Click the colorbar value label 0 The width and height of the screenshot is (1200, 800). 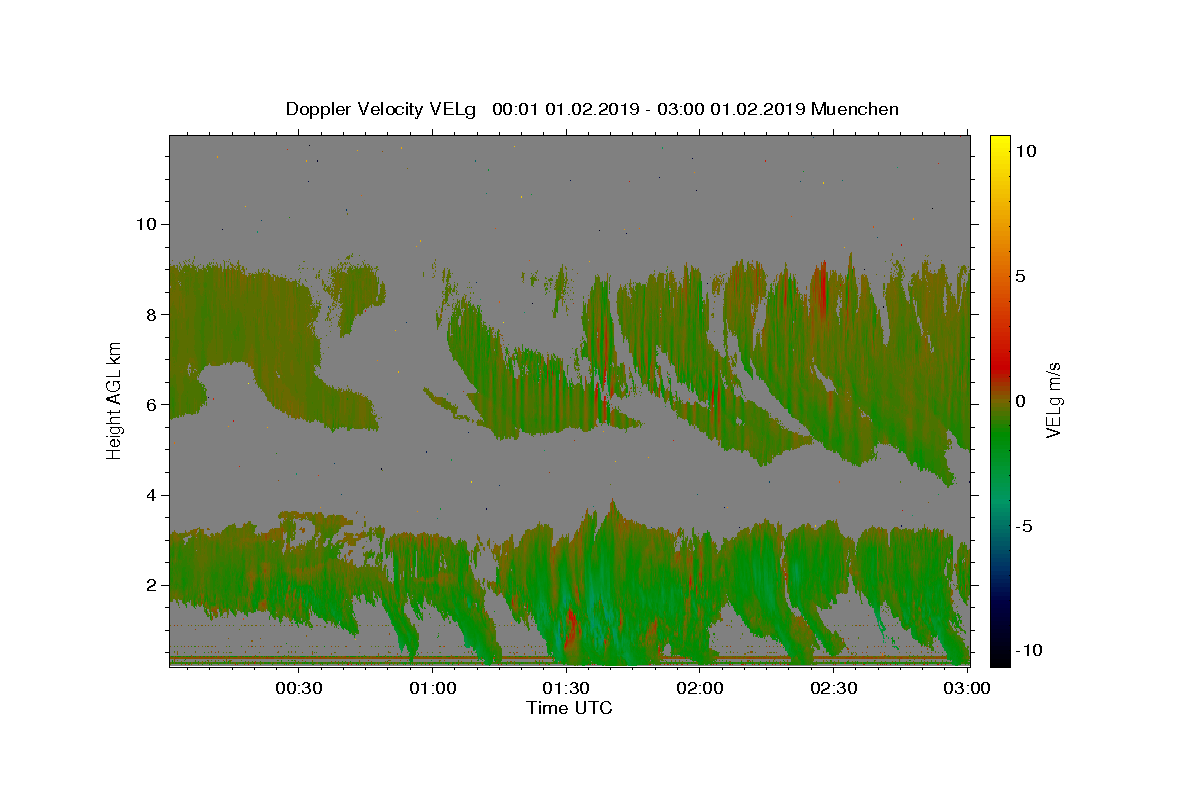1022,401
